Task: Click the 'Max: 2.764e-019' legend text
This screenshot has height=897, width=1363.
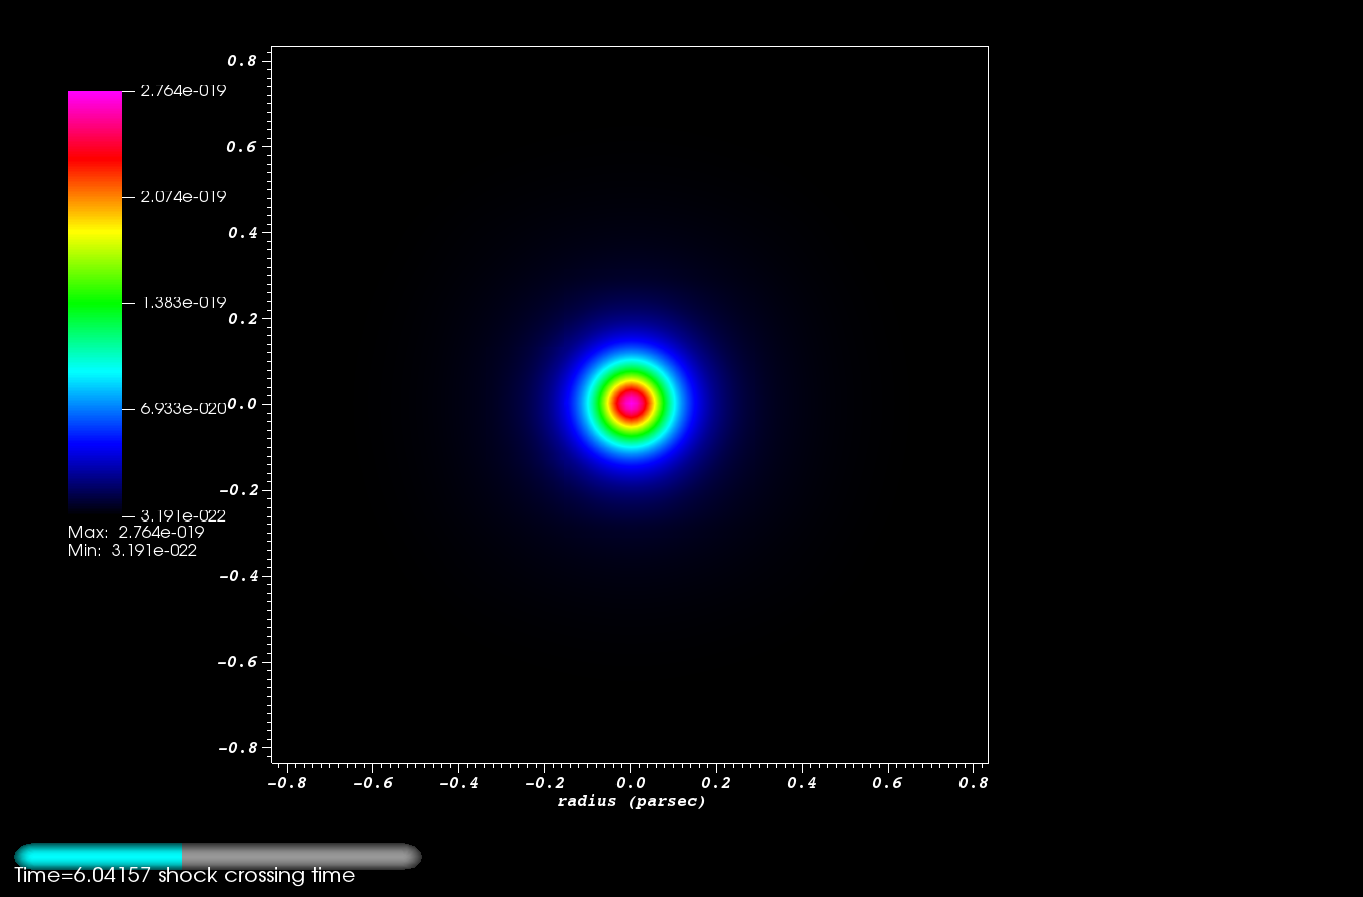Action: click(136, 533)
